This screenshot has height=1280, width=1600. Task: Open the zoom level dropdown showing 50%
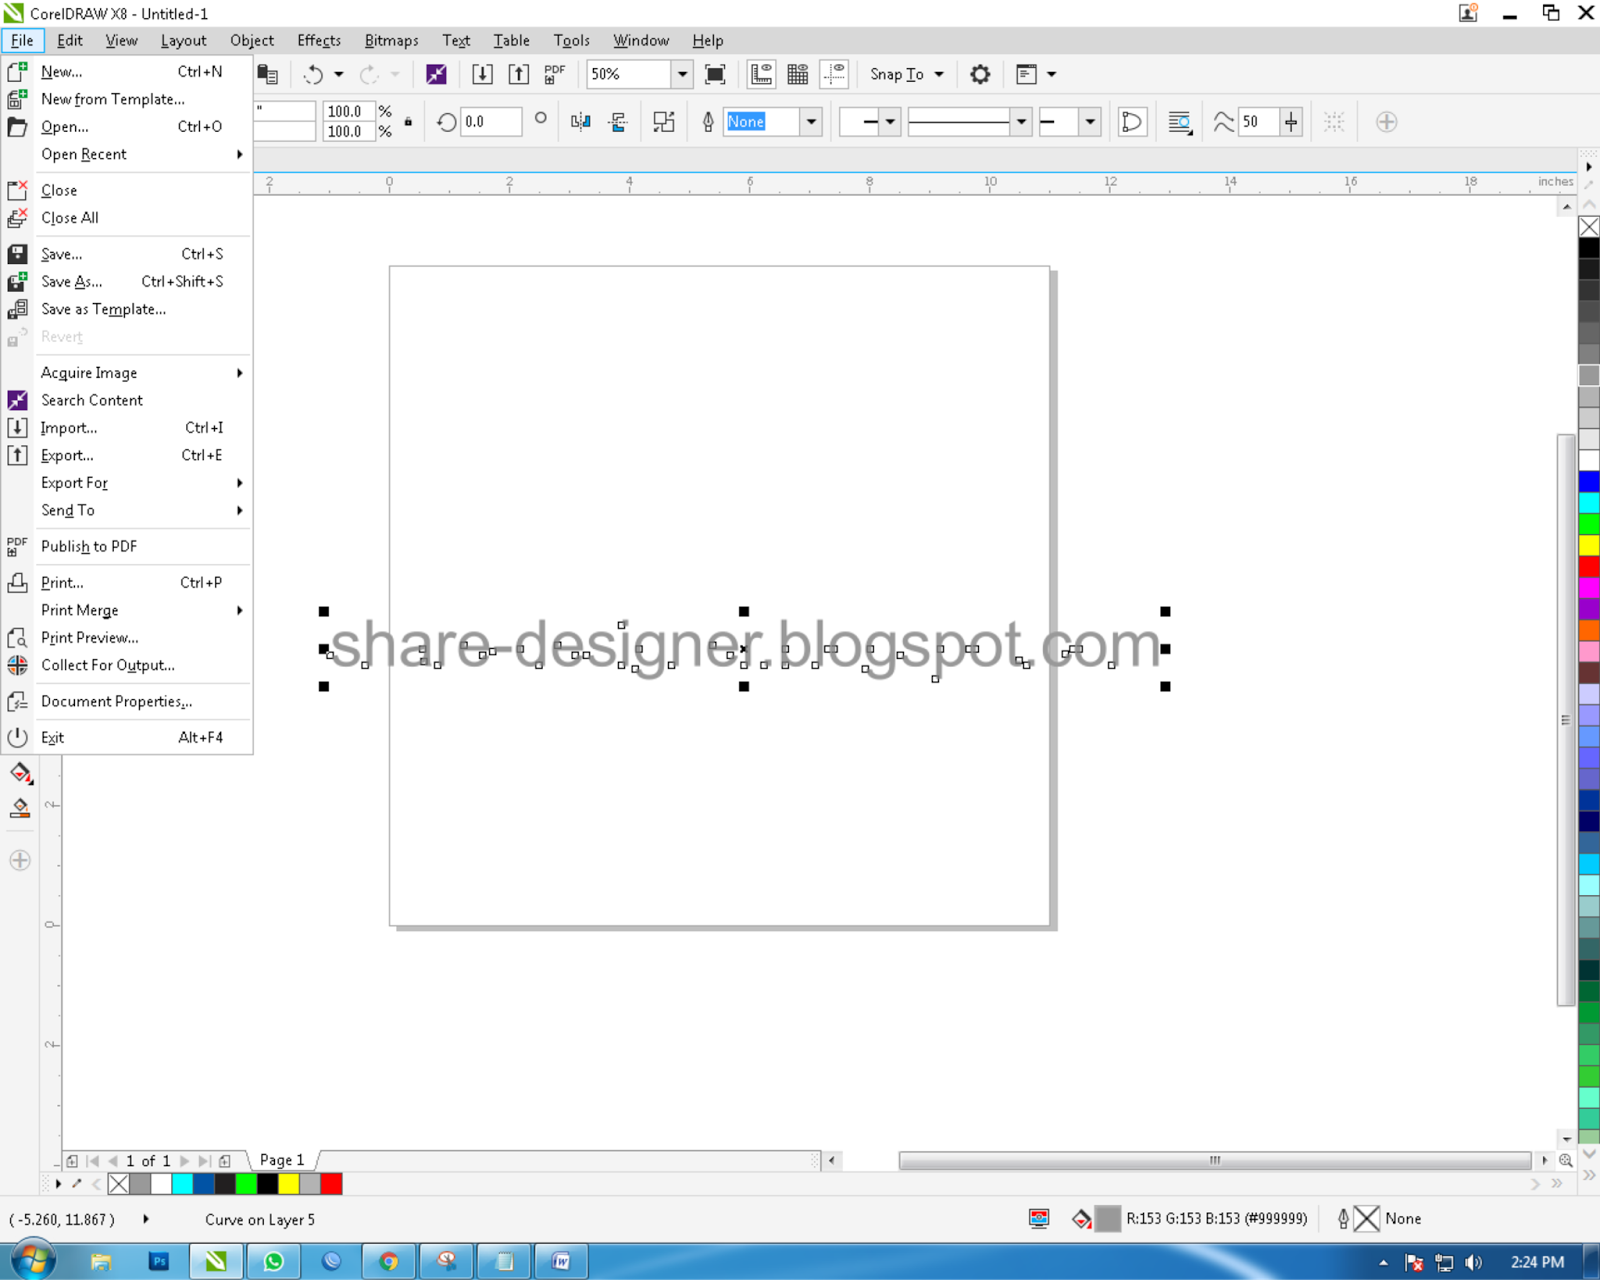[681, 73]
